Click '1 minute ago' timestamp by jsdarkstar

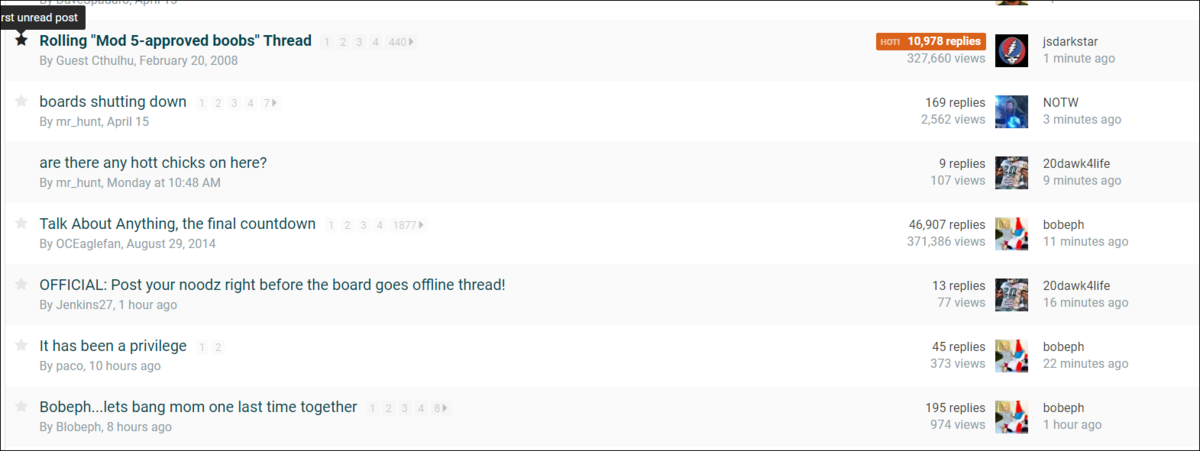point(1079,59)
